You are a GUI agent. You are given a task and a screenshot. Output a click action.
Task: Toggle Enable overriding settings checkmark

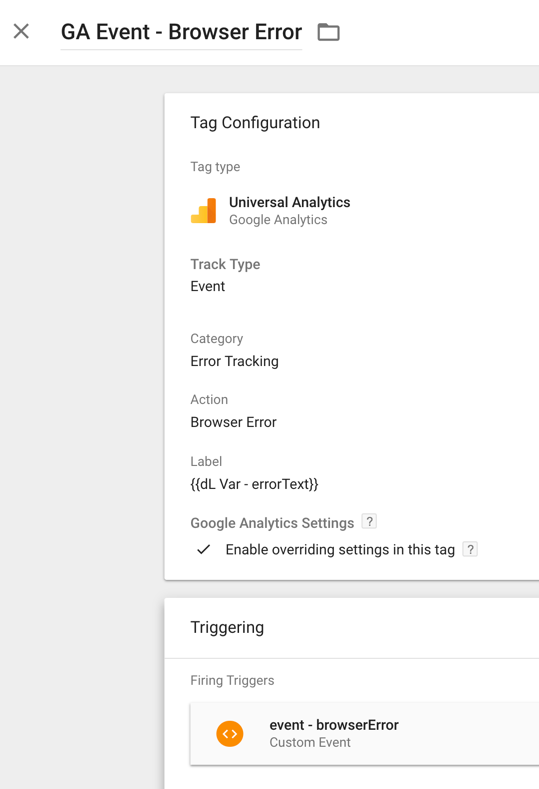point(204,549)
